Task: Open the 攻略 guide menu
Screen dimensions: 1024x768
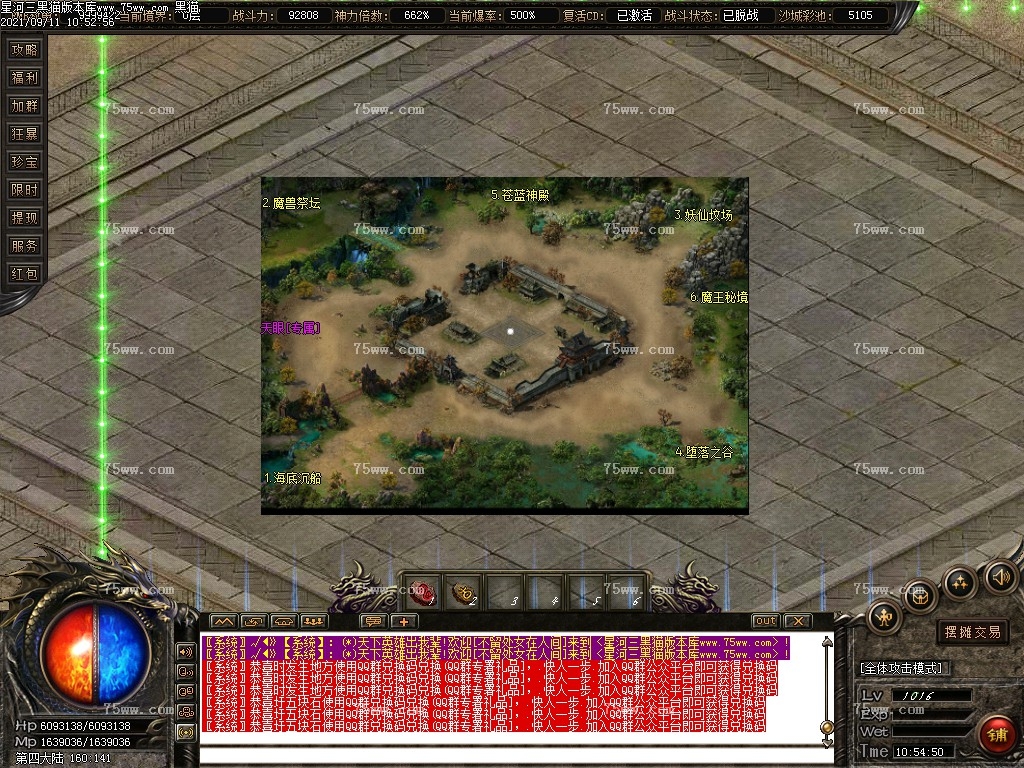Action: point(24,50)
